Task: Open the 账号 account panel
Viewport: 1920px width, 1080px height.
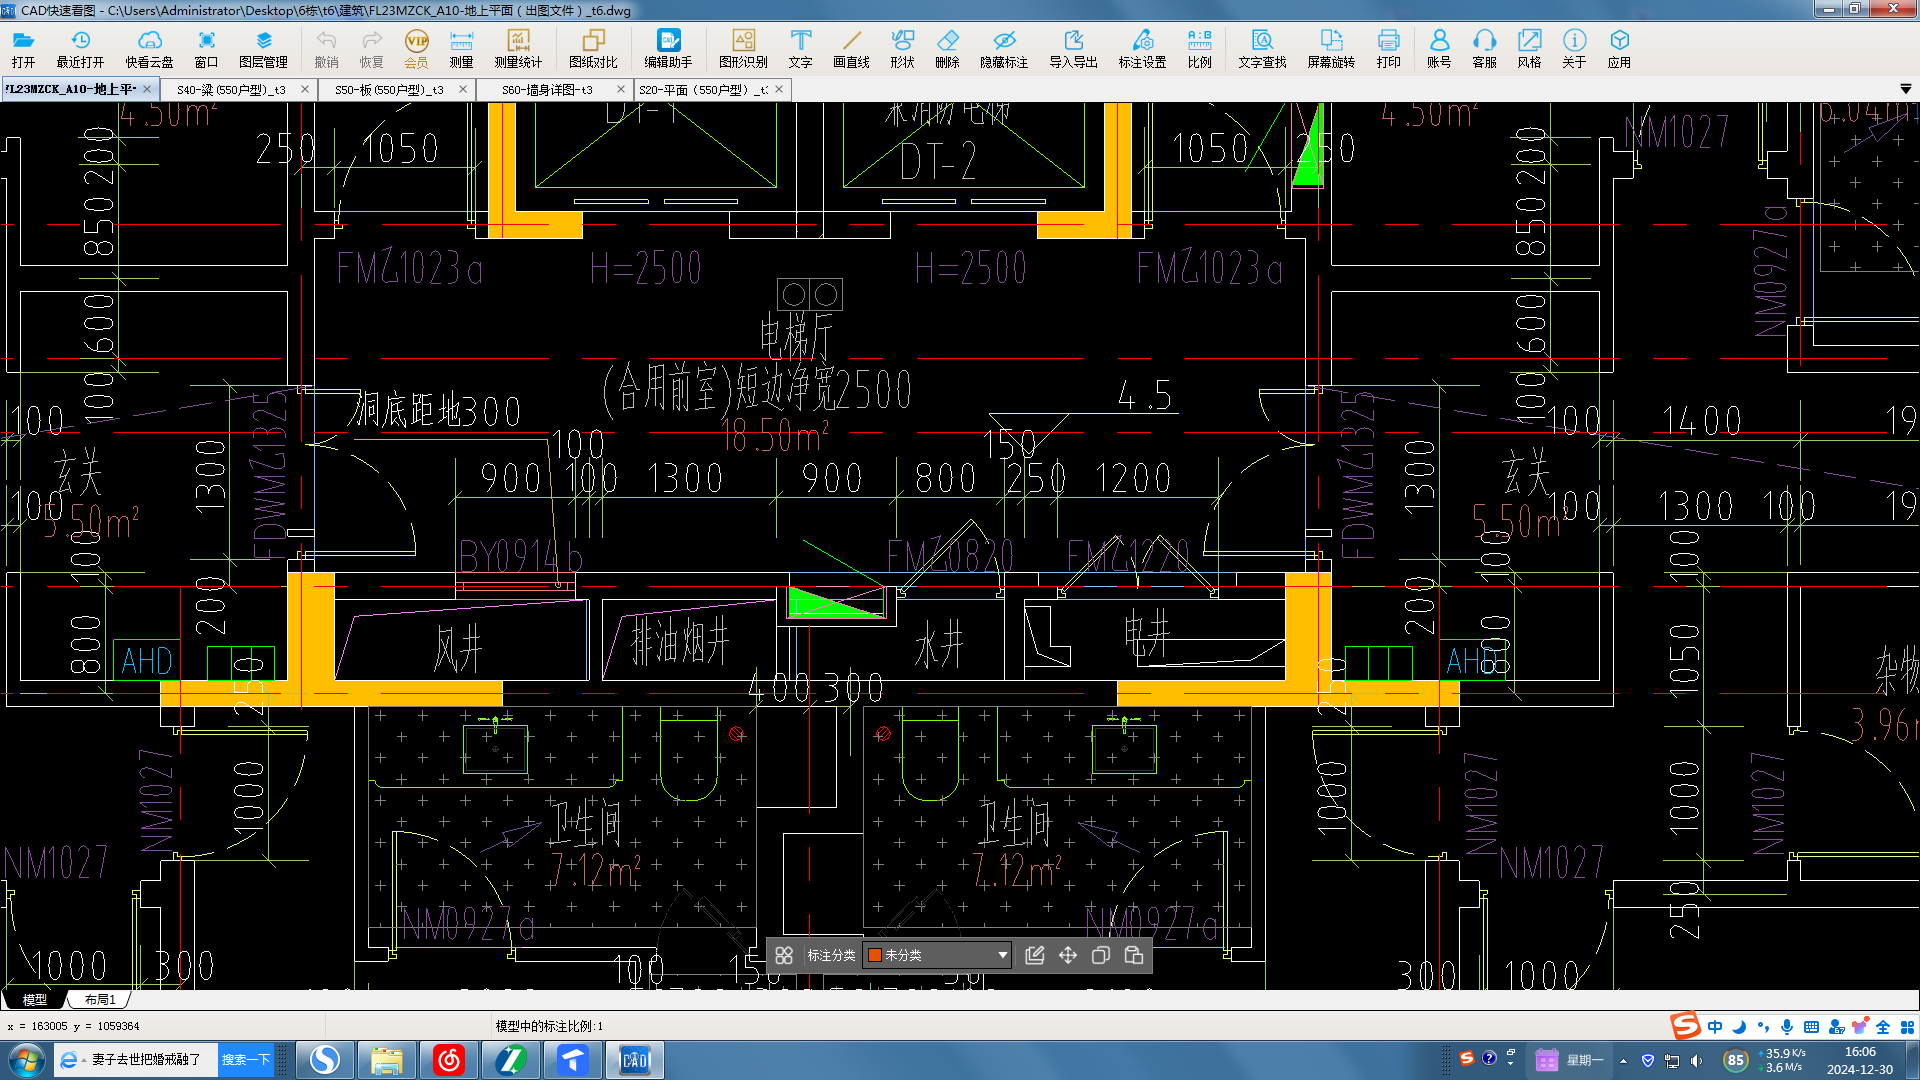Action: click(1439, 48)
